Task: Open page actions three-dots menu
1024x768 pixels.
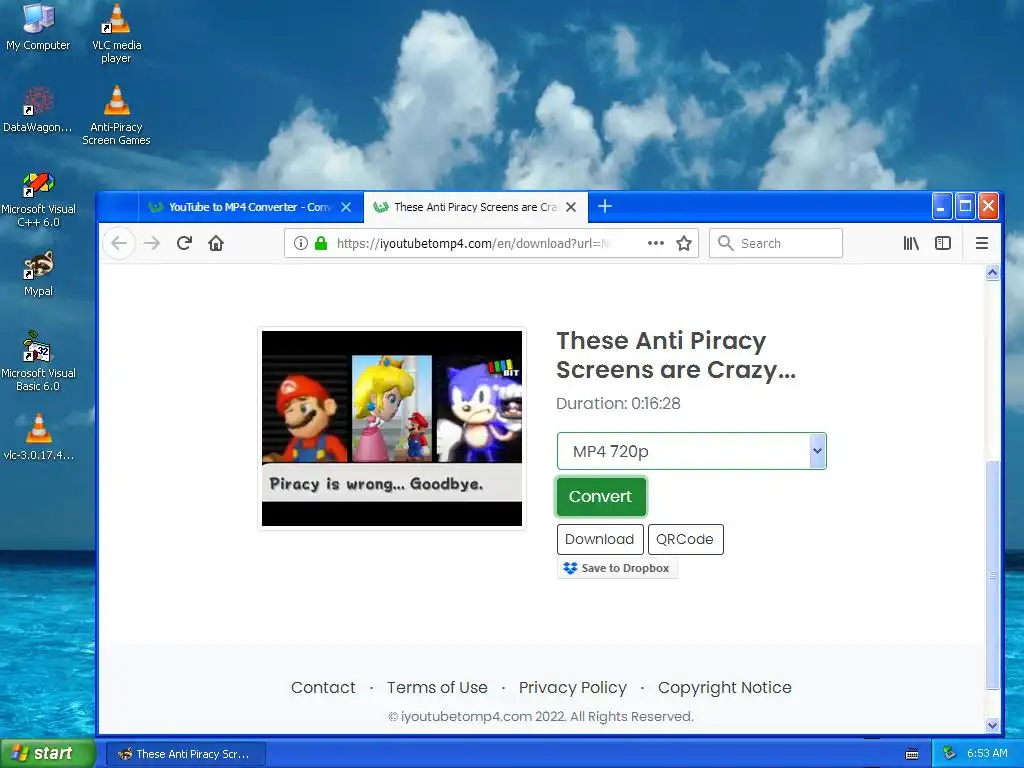Action: coord(656,244)
